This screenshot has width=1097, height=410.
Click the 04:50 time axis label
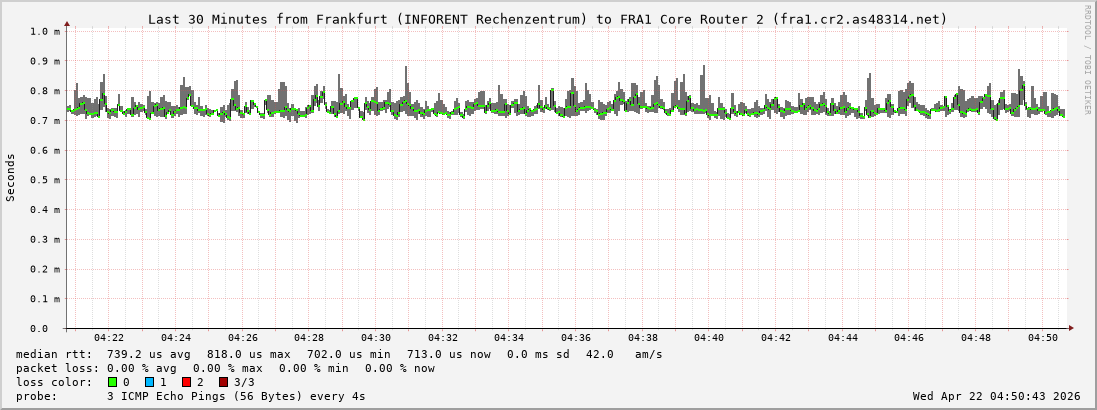pos(1043,339)
